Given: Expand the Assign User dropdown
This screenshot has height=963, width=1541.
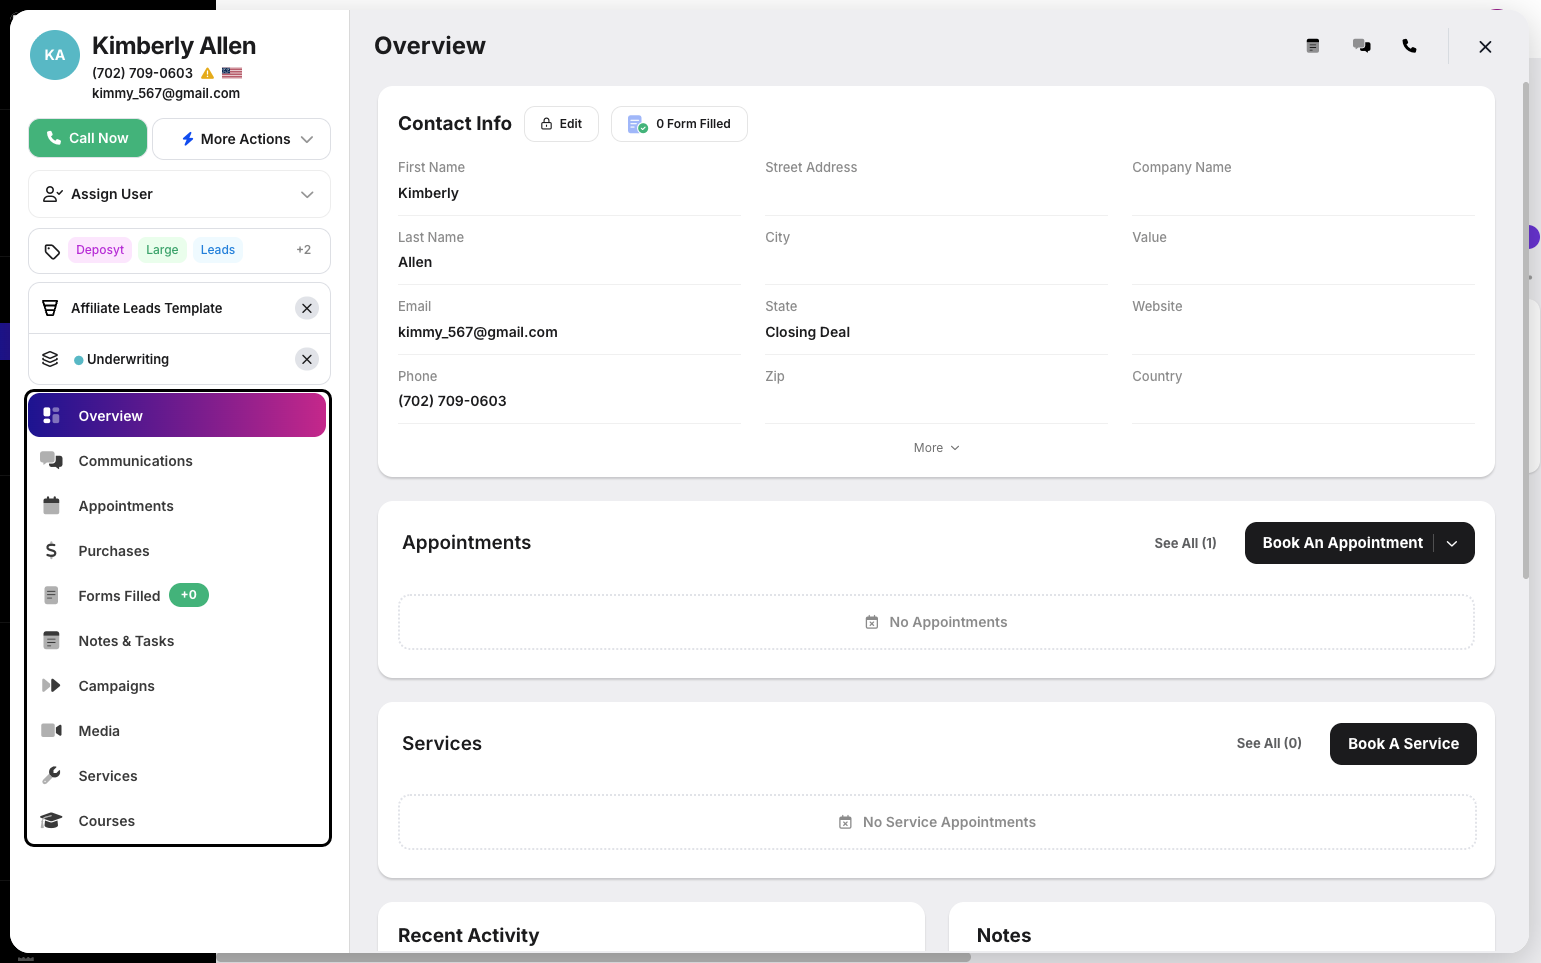Looking at the screenshot, I should click(179, 194).
